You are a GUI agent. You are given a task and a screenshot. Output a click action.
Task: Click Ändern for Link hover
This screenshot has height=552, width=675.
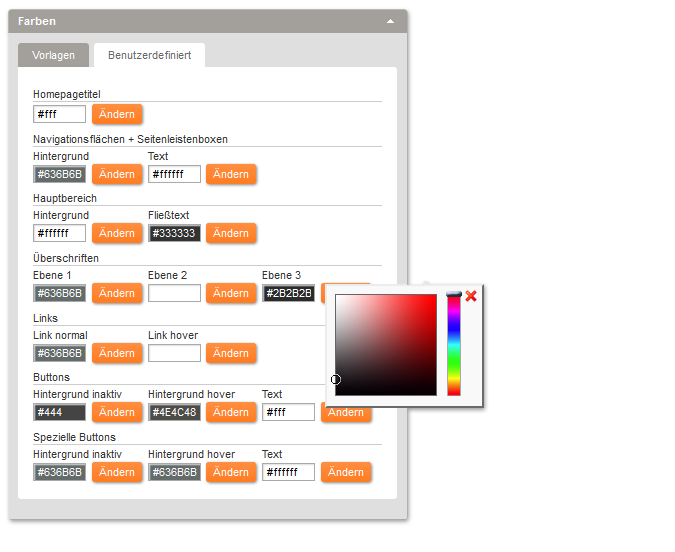231,353
